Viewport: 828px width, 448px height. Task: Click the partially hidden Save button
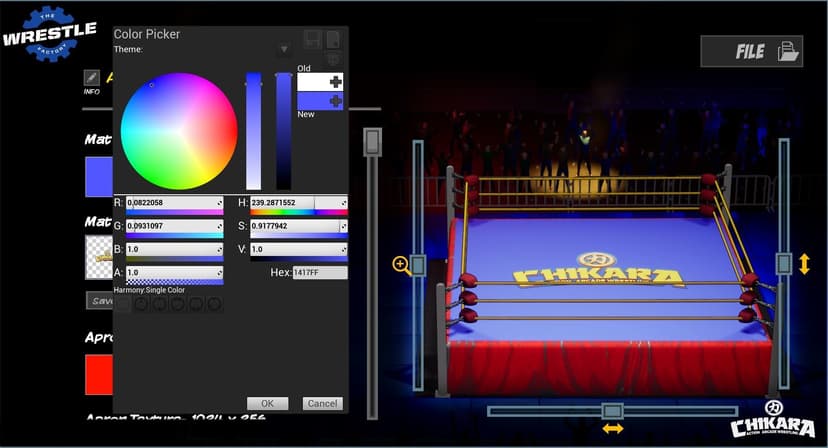[x=100, y=301]
